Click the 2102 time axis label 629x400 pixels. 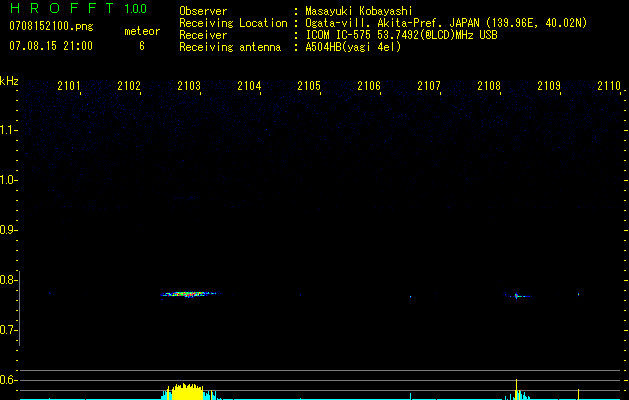click(x=129, y=86)
